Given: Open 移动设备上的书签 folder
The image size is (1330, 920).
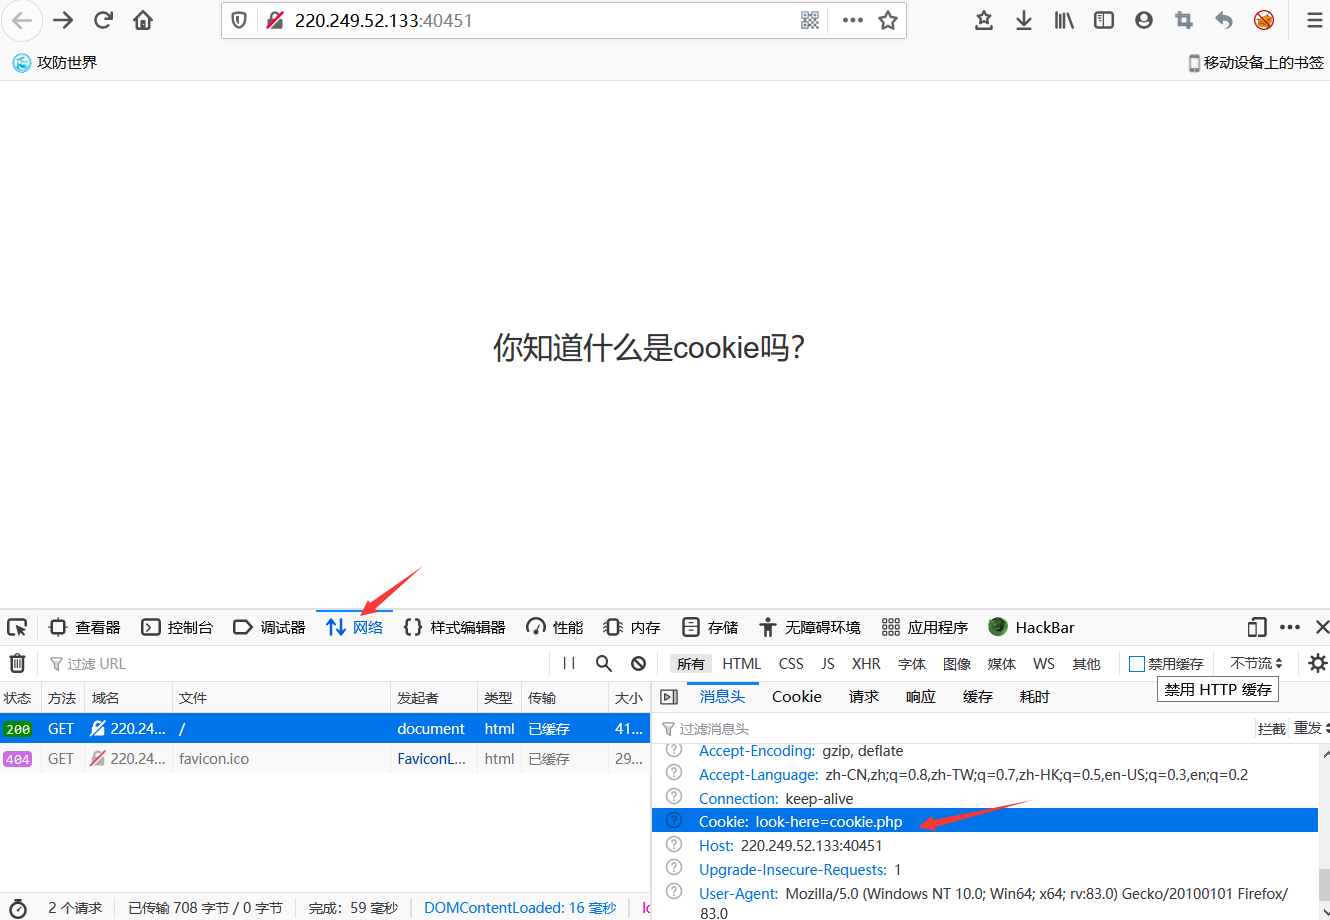Looking at the screenshot, I should point(1256,62).
